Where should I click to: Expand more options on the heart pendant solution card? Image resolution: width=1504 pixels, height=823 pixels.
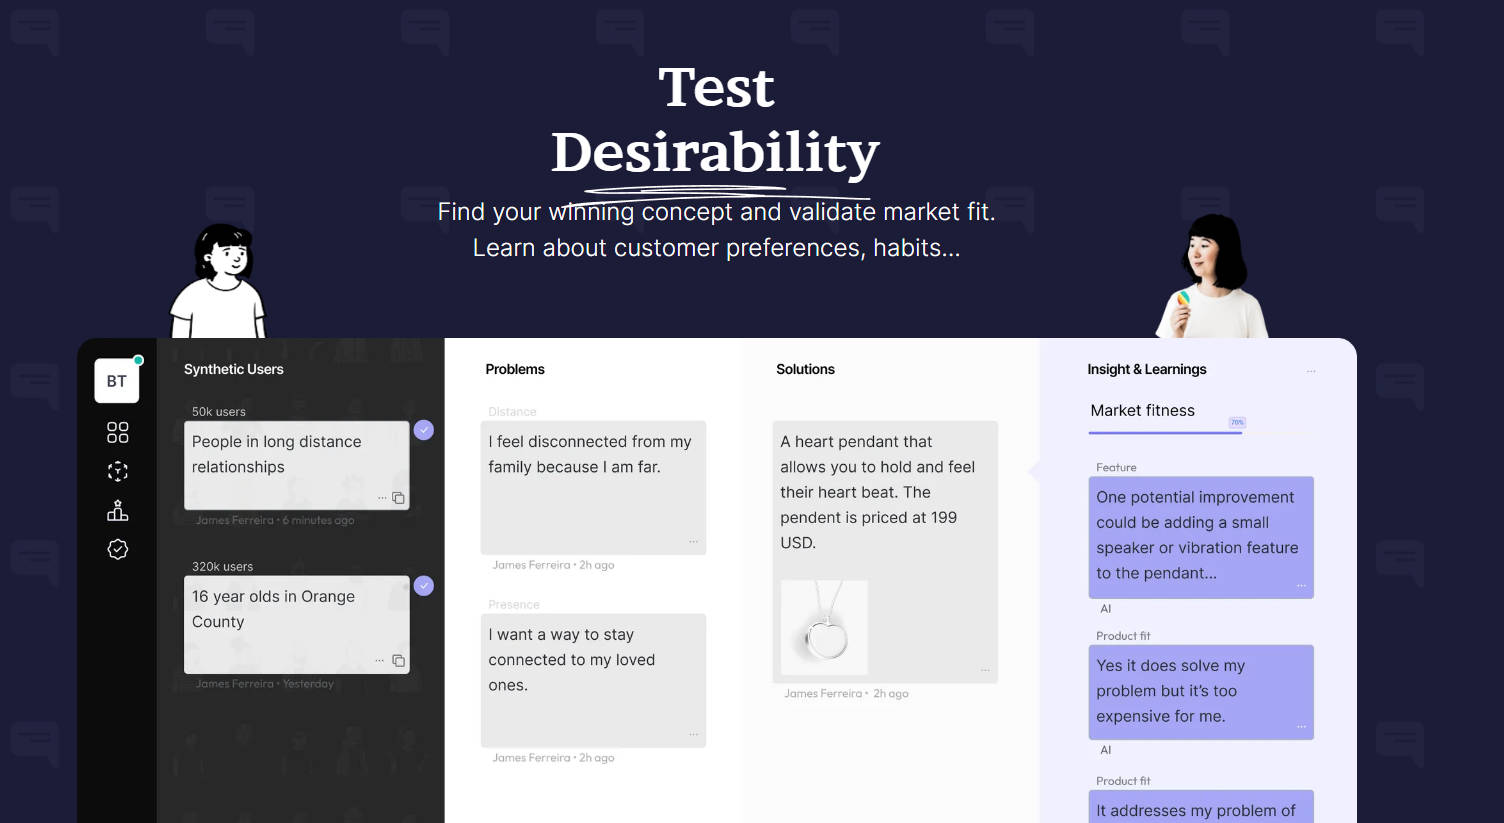coord(985,670)
